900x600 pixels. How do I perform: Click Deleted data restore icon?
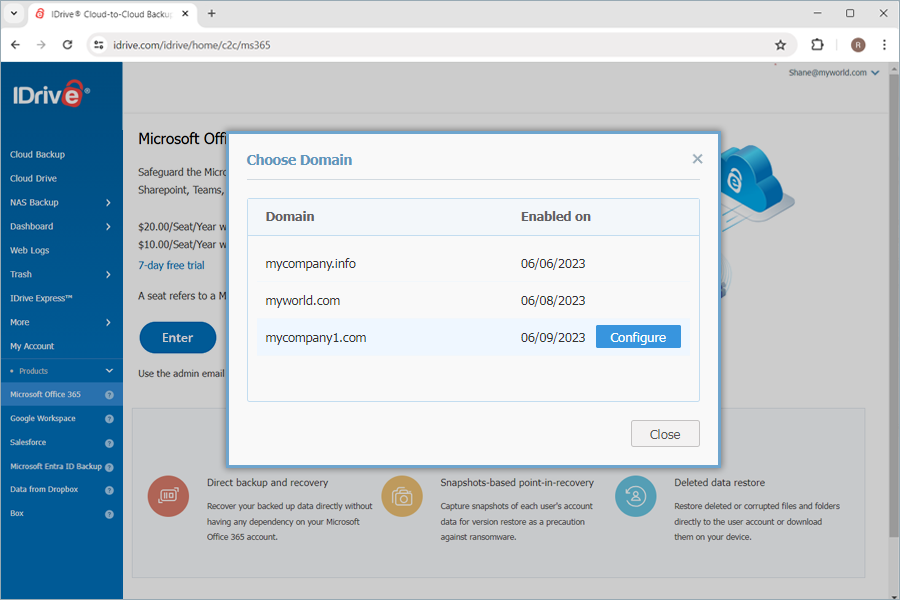(x=635, y=496)
